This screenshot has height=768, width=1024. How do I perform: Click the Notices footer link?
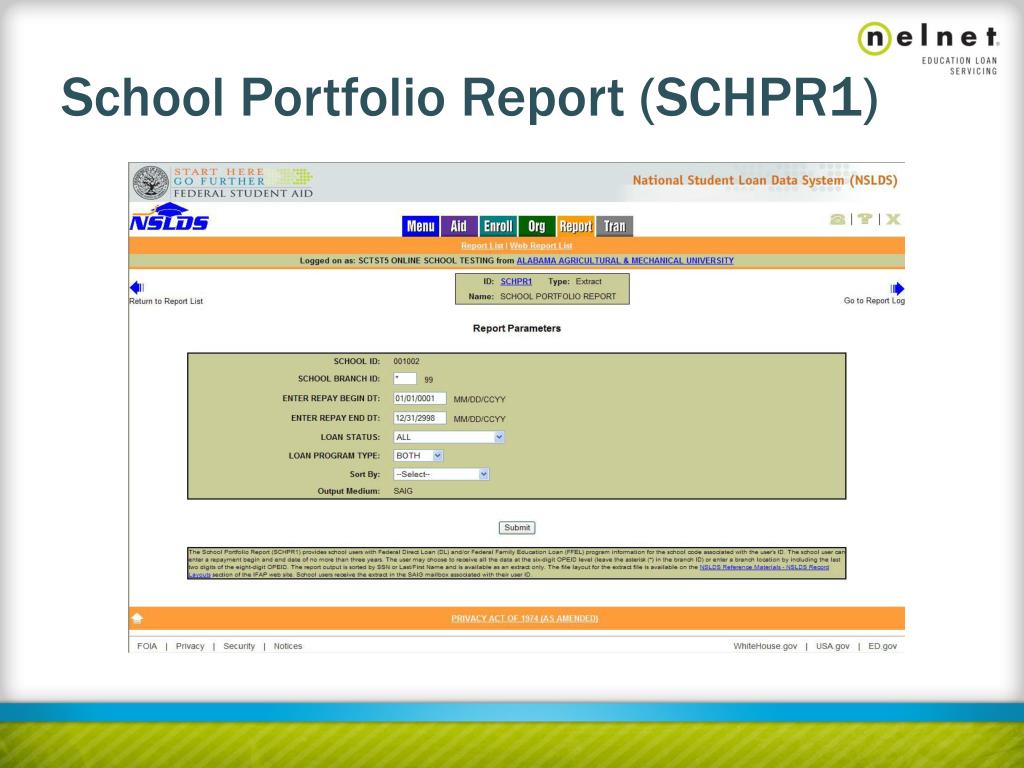point(288,646)
